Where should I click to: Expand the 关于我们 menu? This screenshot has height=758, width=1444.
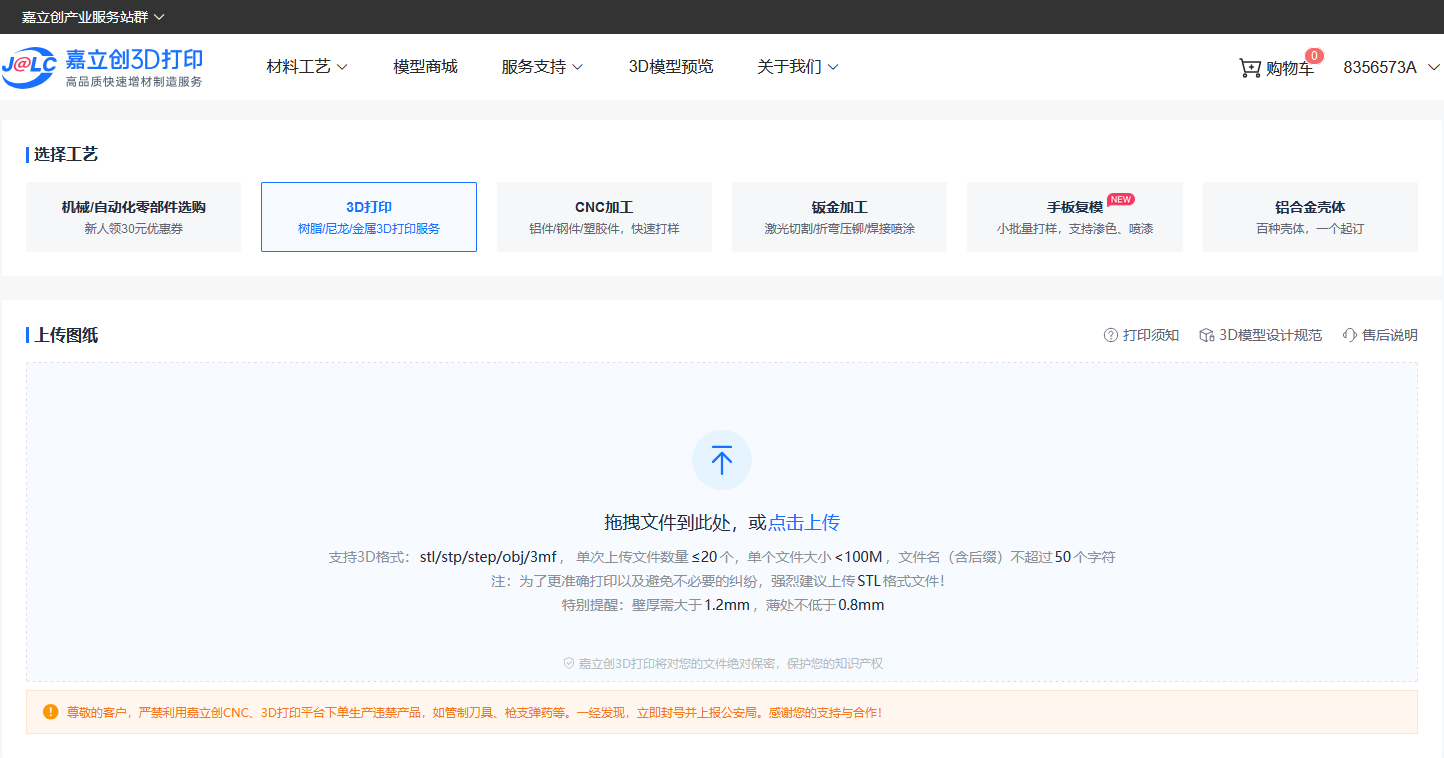798,67
